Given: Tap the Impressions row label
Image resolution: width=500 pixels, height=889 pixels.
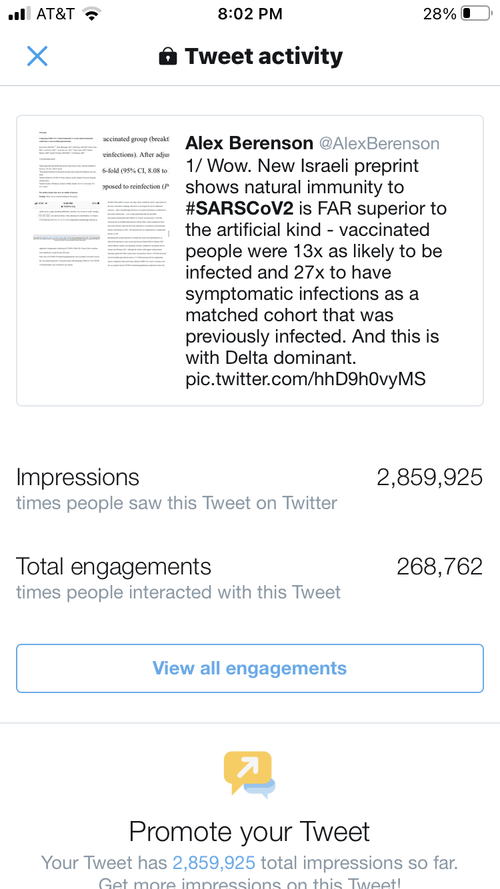Looking at the screenshot, I should pyautogui.click(x=78, y=477).
